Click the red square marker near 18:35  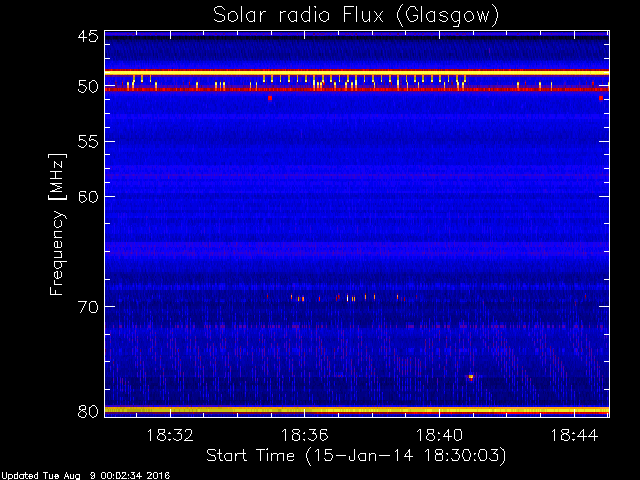(270, 98)
